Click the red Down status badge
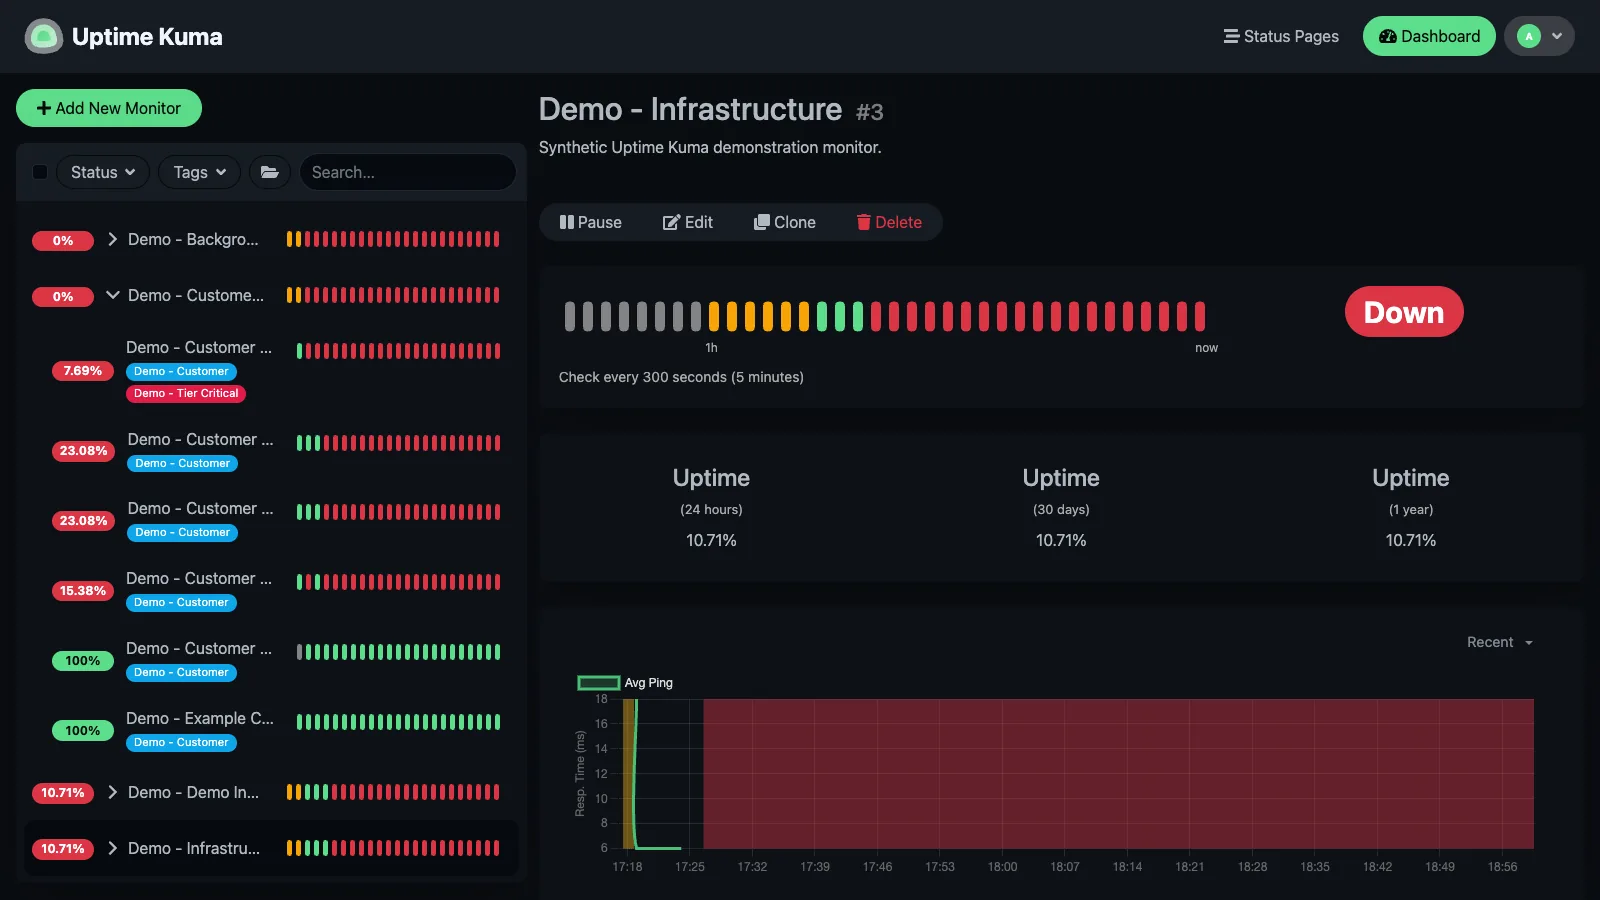Screen dimensions: 1600x900 click(1404, 312)
